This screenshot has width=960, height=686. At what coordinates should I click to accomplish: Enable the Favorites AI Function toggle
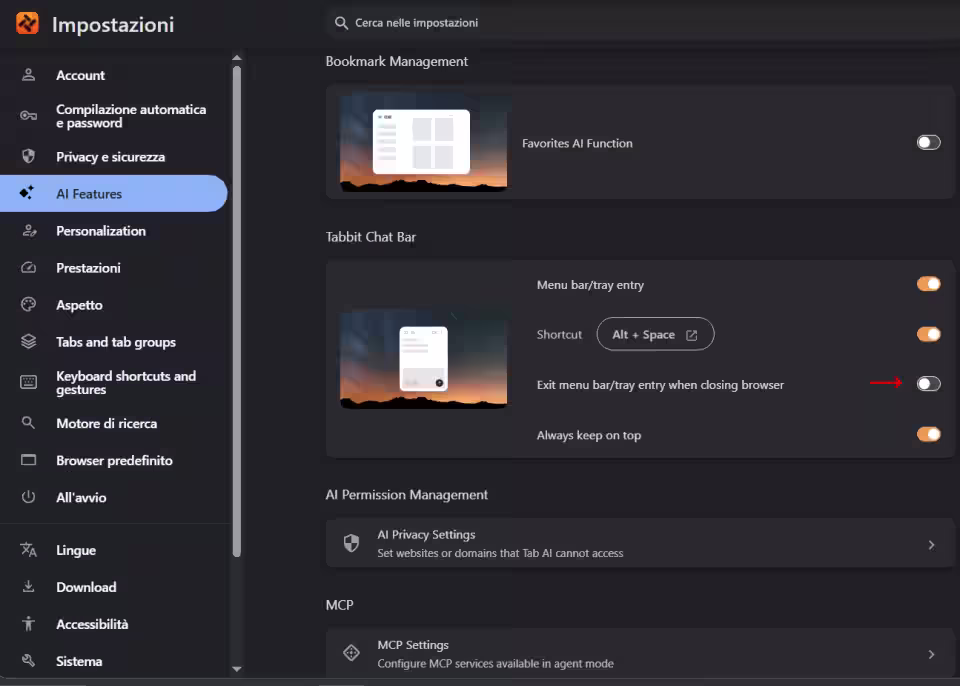coord(928,143)
